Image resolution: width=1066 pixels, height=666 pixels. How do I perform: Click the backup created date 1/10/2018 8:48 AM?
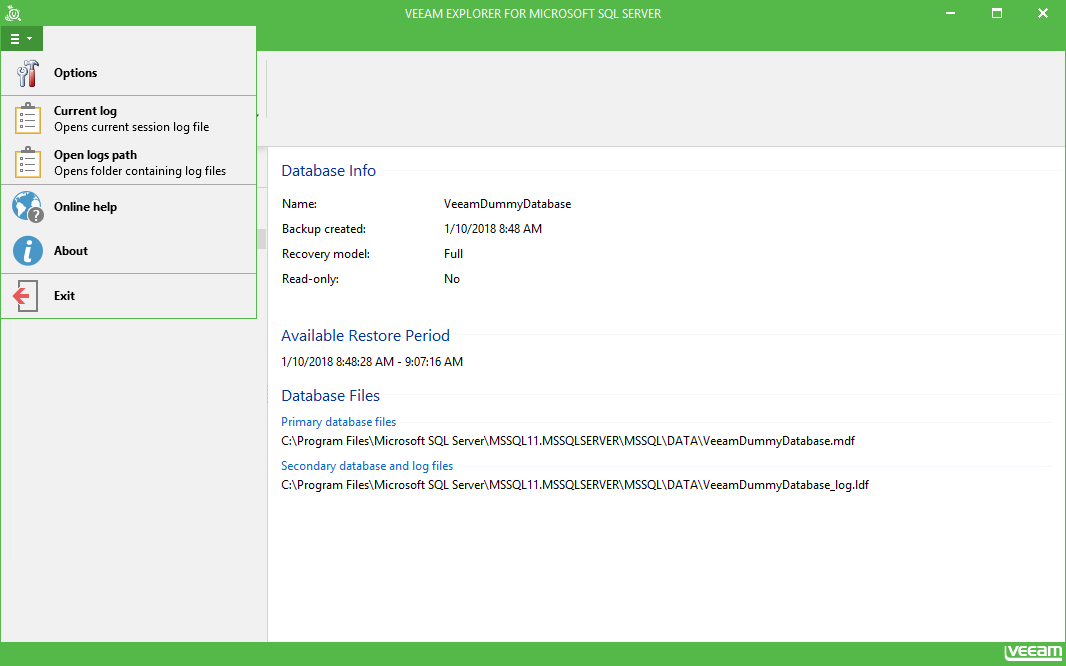click(493, 229)
